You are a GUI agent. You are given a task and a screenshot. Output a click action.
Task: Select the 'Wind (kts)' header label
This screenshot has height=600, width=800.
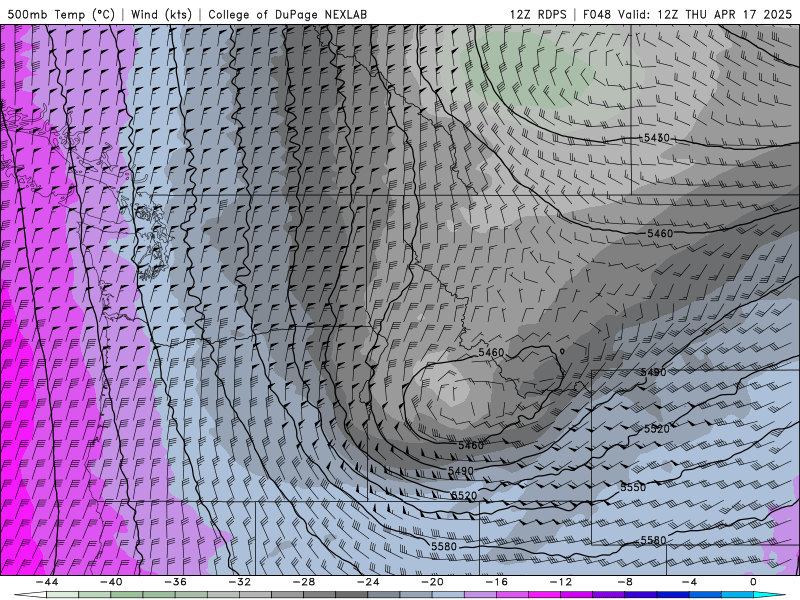pyautogui.click(x=162, y=14)
